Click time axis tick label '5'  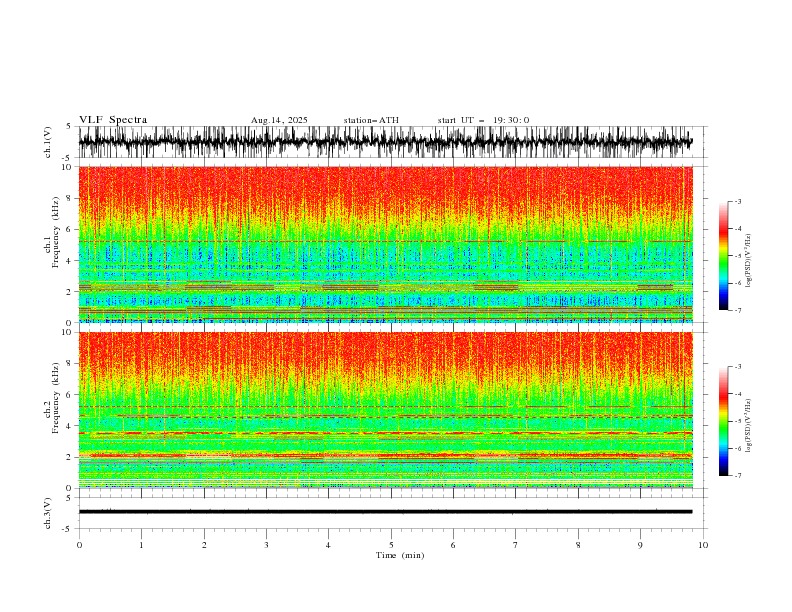pyautogui.click(x=391, y=545)
